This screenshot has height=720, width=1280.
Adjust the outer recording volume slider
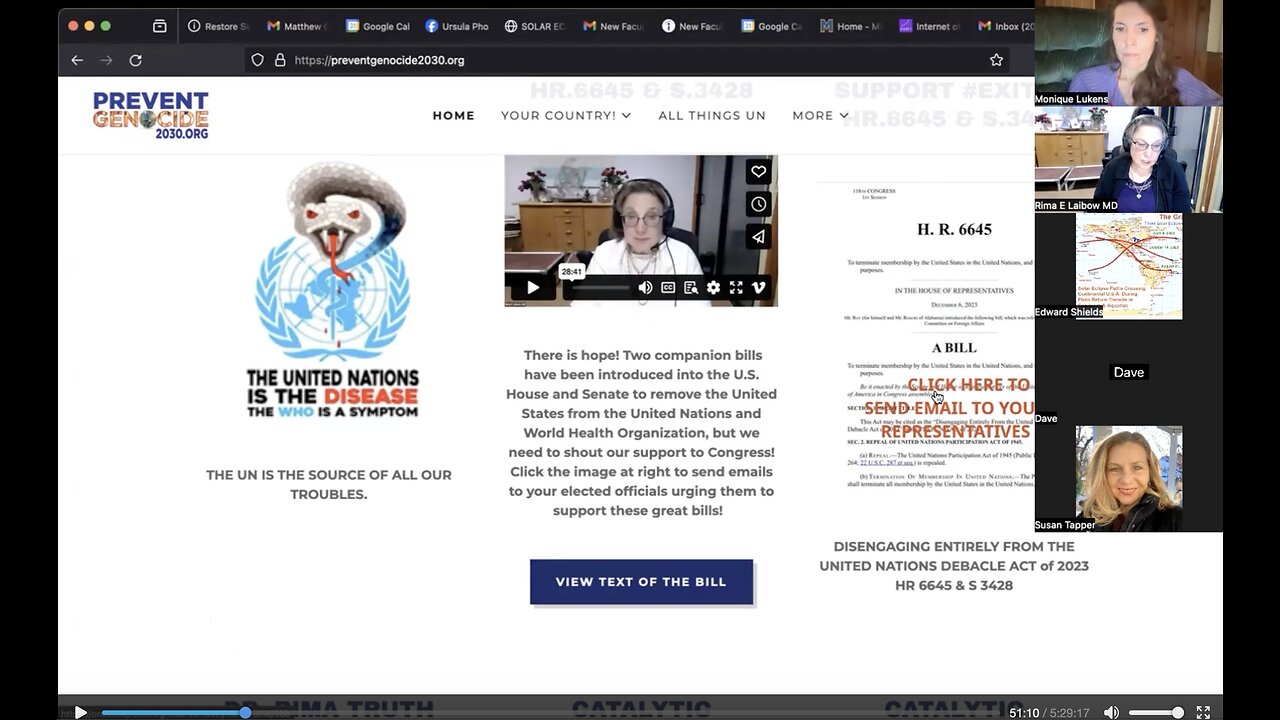(1156, 713)
